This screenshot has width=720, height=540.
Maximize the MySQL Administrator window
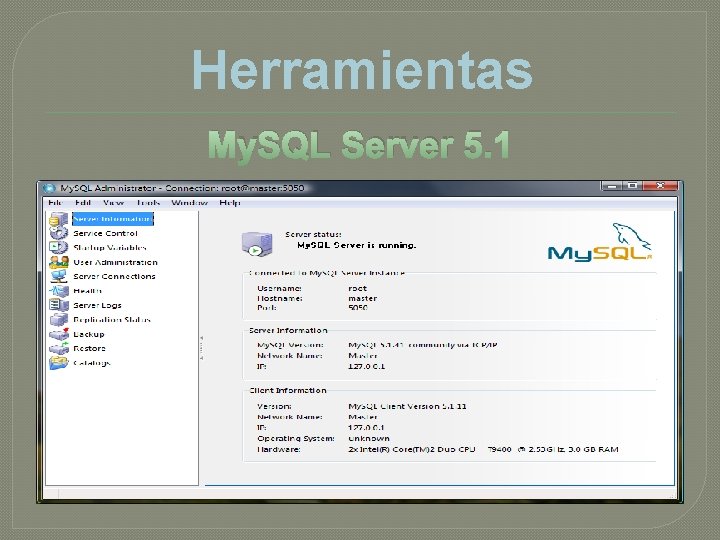click(632, 186)
